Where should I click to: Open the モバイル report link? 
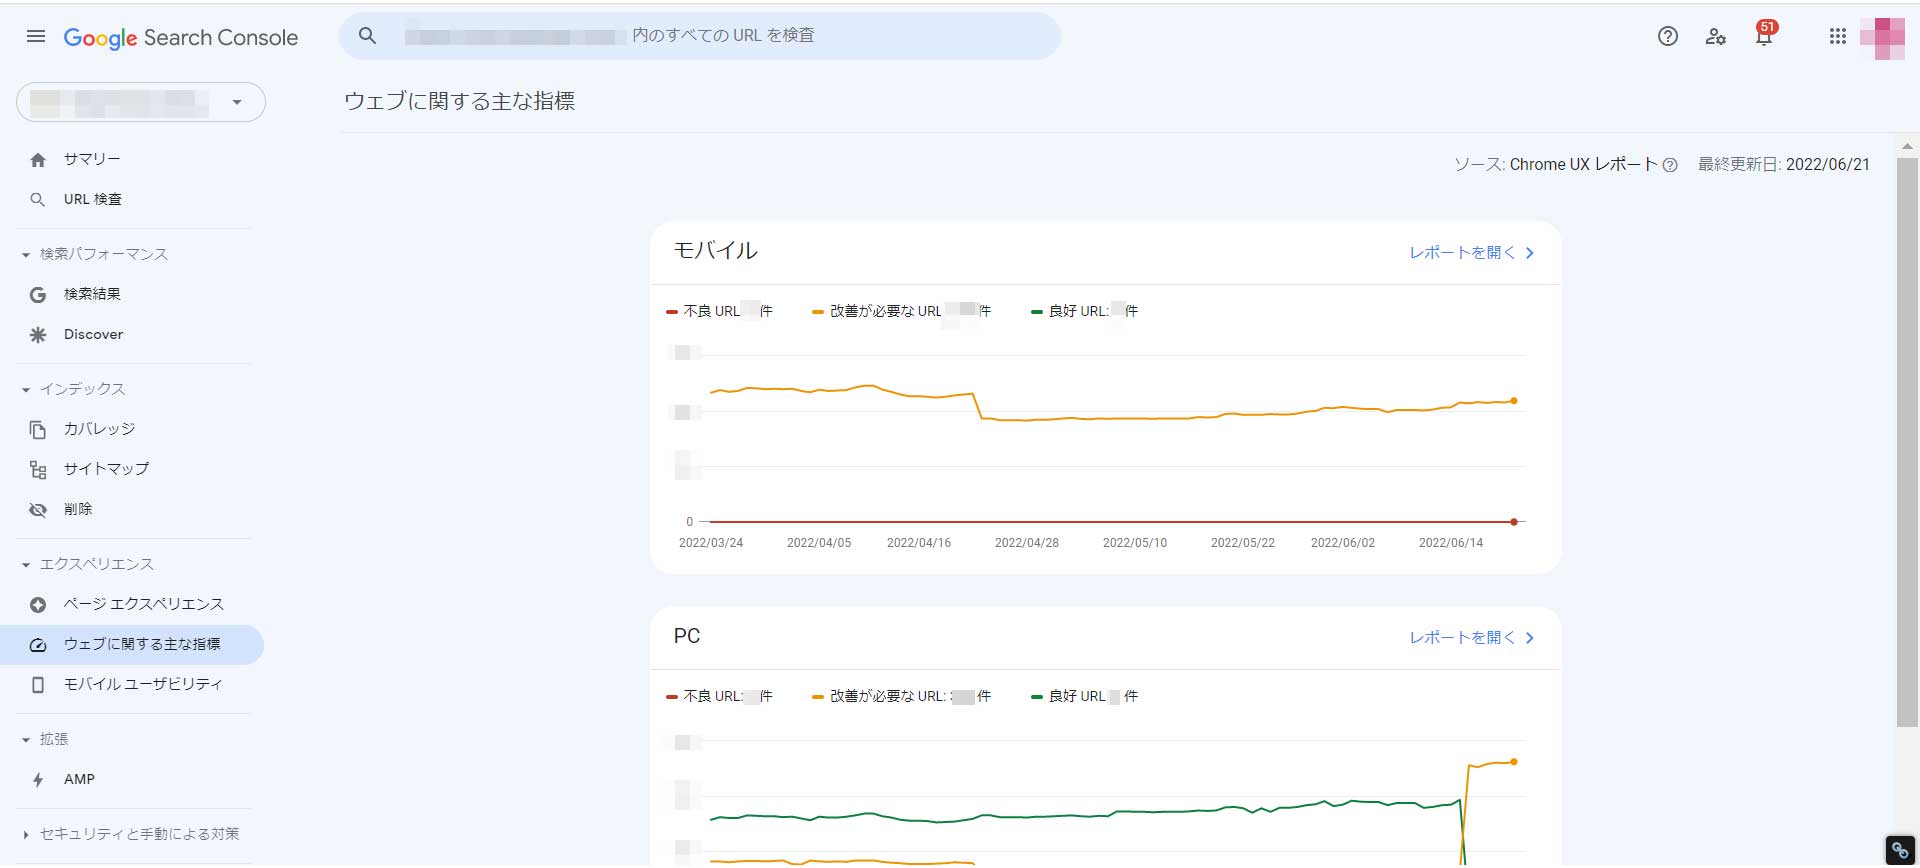(x=1471, y=253)
